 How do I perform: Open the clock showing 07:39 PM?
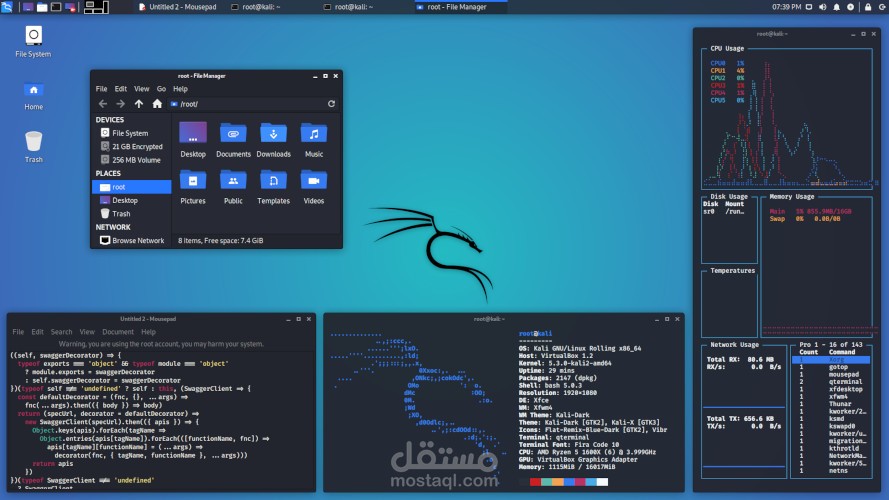coord(786,7)
